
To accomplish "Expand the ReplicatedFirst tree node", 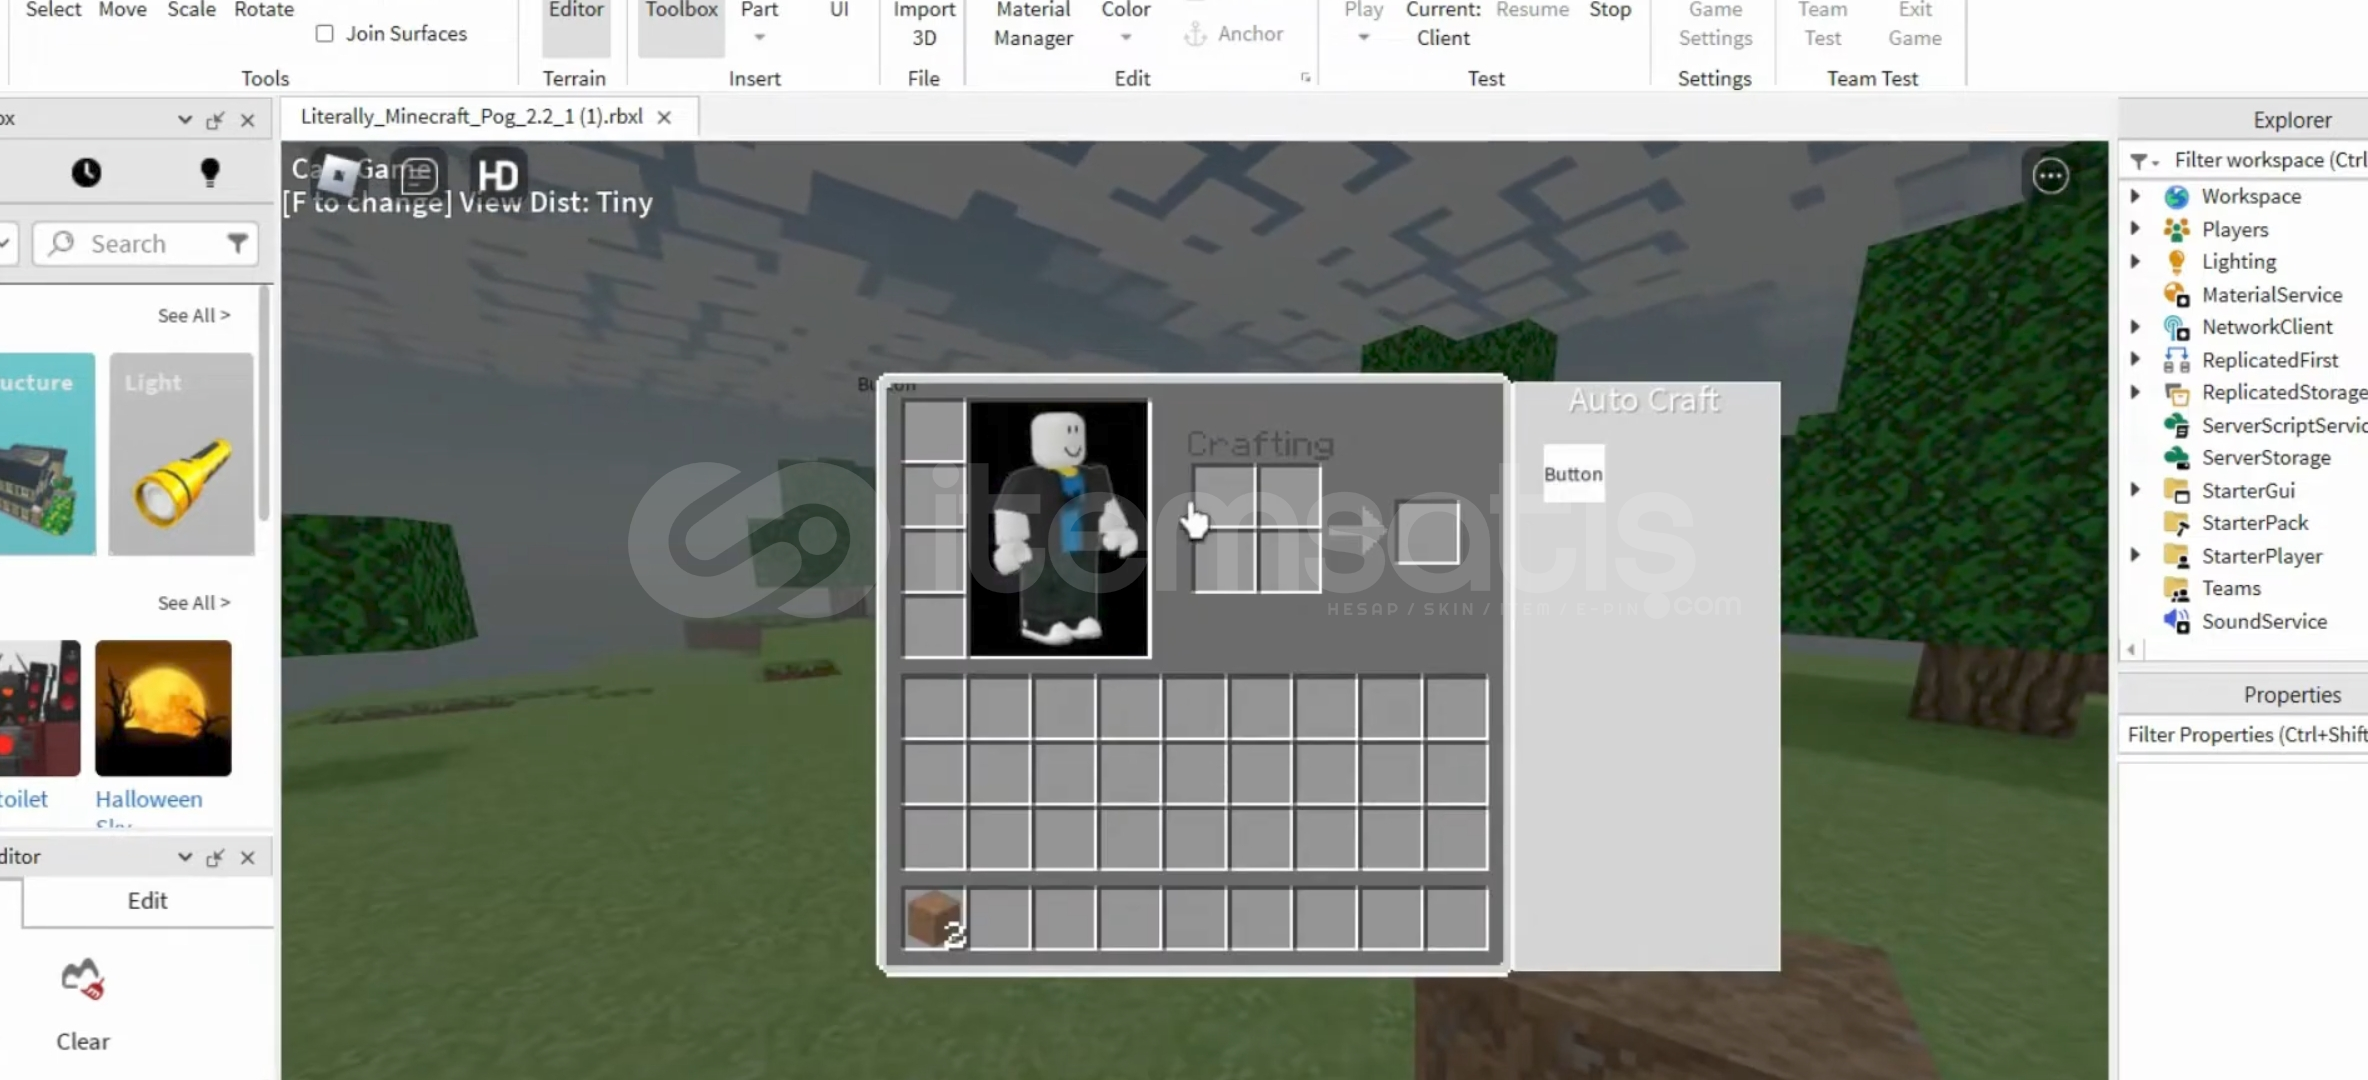I will [x=2135, y=359].
